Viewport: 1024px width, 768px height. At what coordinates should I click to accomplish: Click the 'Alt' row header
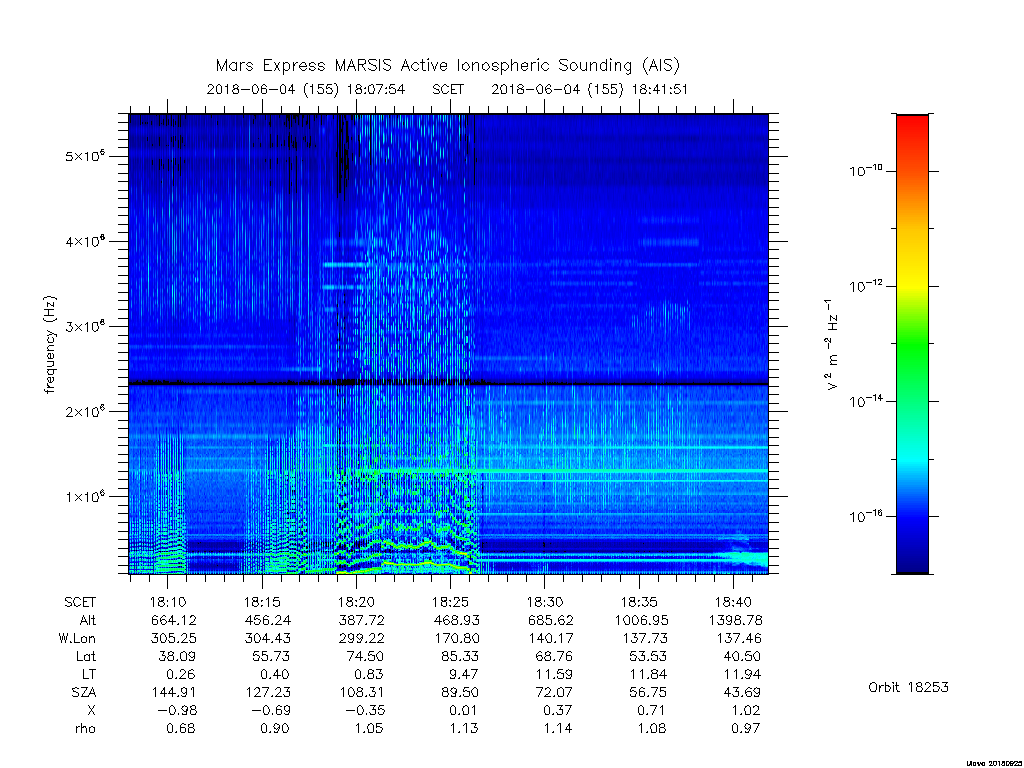(x=88, y=620)
